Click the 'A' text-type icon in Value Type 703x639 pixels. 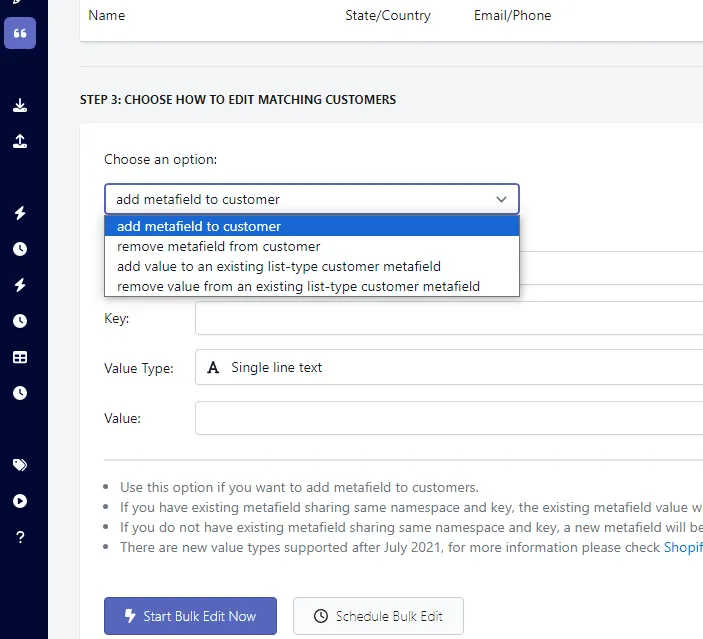(x=213, y=368)
